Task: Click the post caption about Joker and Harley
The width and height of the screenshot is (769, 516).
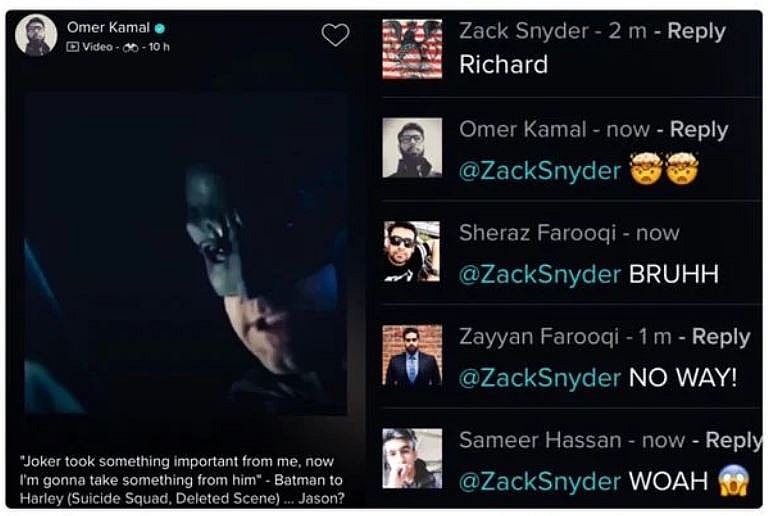Action: click(x=182, y=478)
